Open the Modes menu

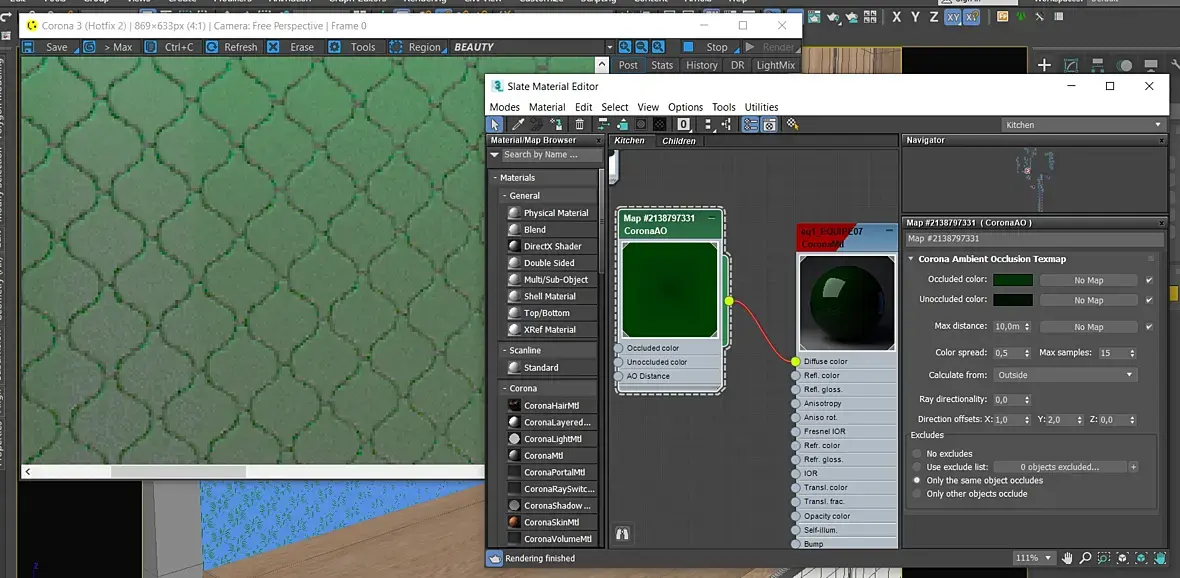pos(504,107)
